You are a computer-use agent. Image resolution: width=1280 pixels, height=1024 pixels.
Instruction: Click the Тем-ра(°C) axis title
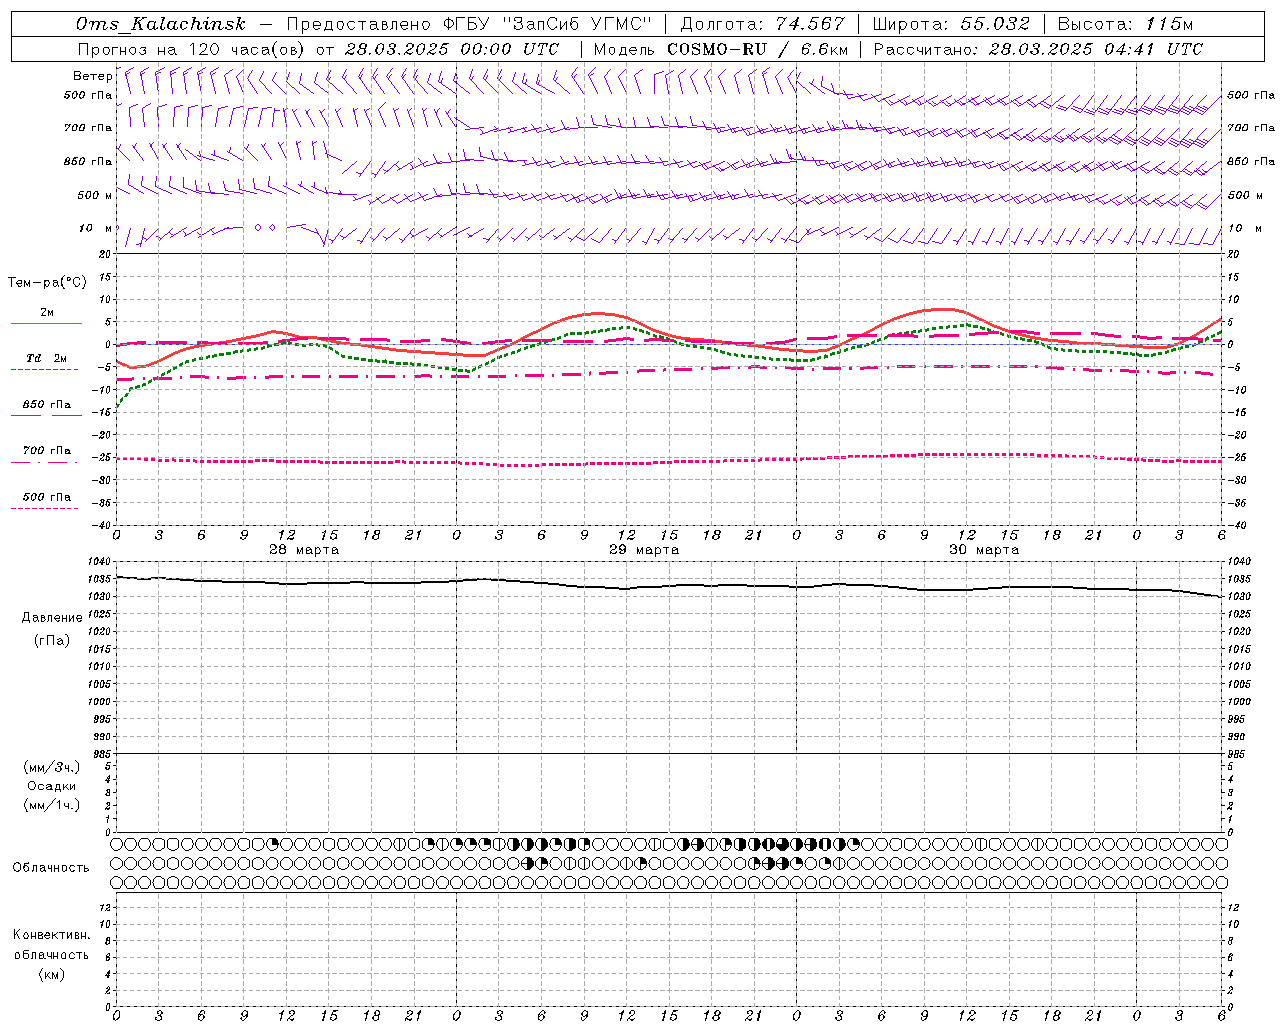click(x=47, y=283)
